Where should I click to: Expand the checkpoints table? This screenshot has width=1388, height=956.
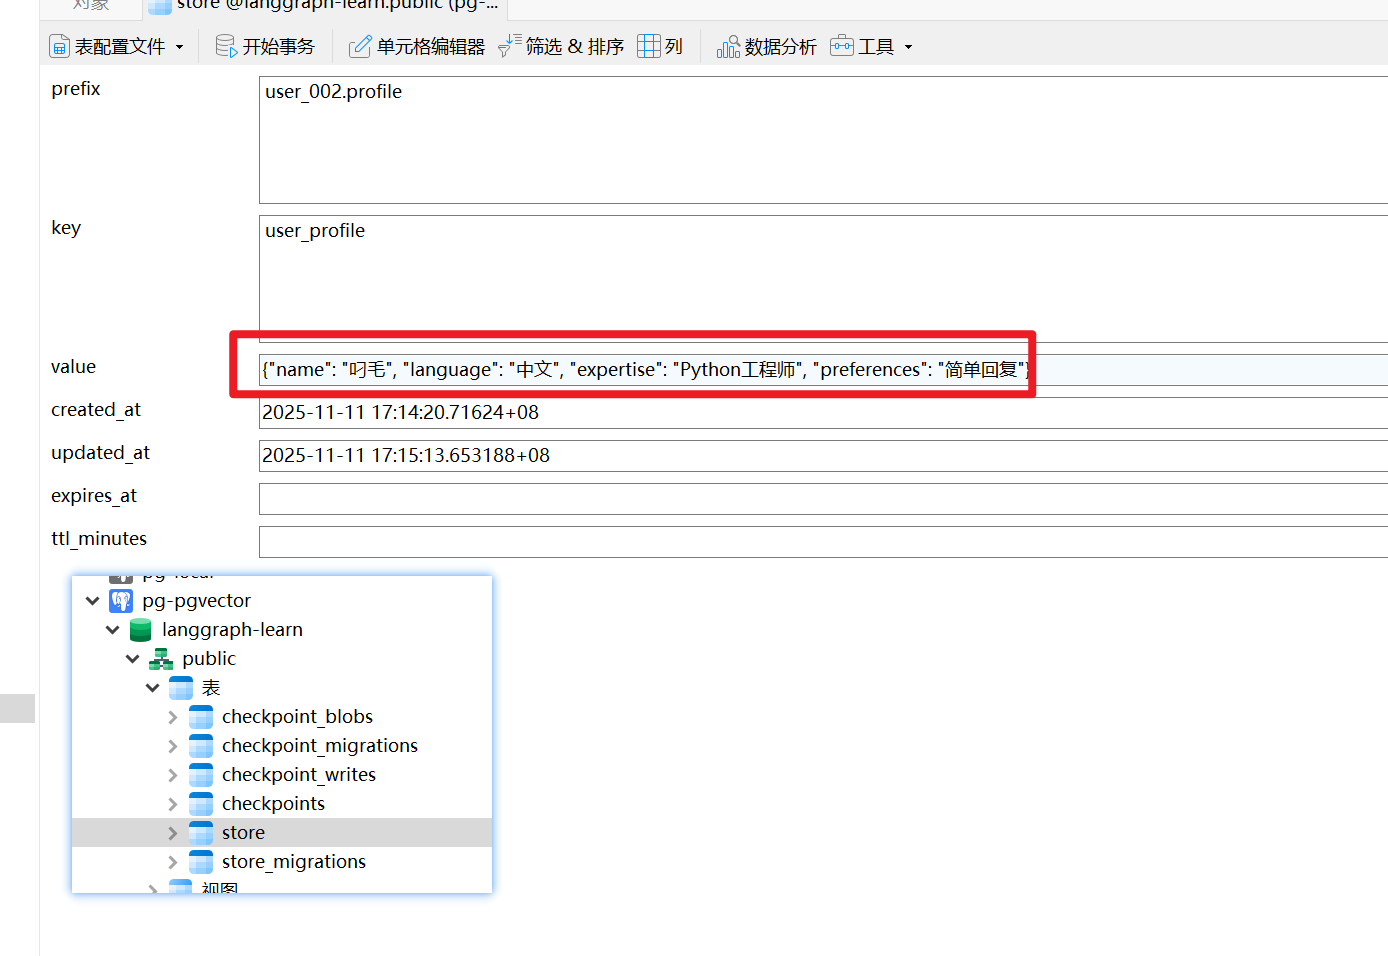[x=172, y=804]
